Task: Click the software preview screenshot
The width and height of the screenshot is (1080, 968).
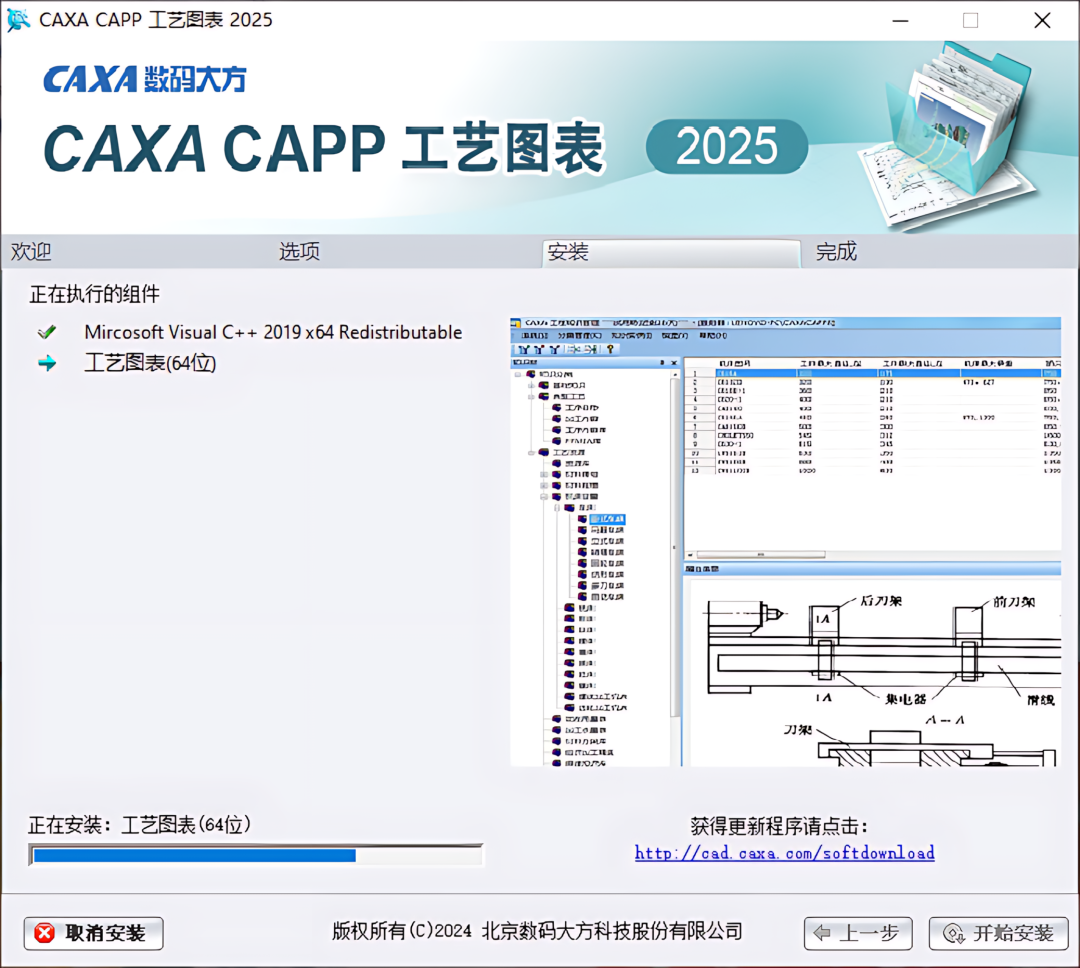Action: pos(785,542)
